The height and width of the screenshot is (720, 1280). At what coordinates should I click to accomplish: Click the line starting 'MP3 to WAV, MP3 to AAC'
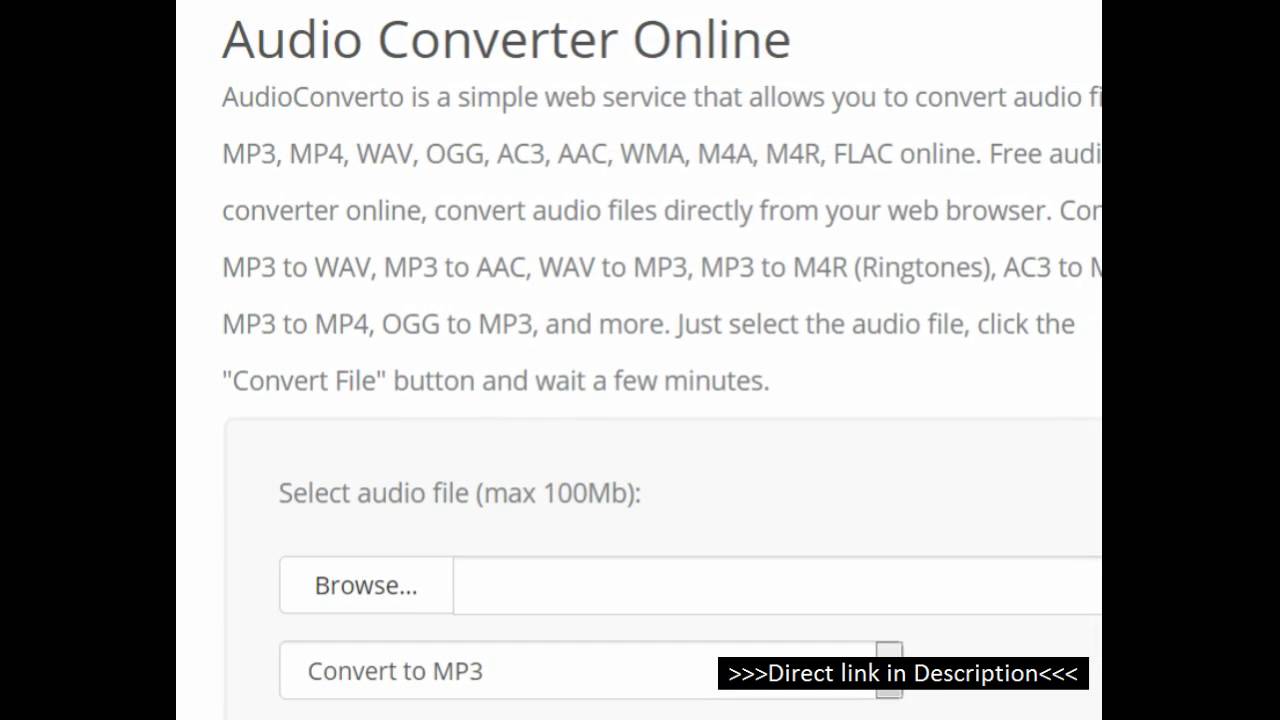[661, 267]
